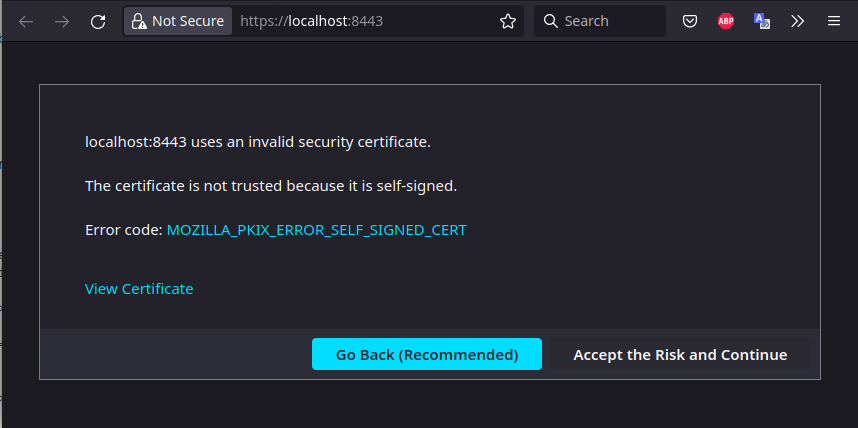This screenshot has height=428, width=858.
Task: Click the invalid security certificate message text
Action: (x=258, y=142)
